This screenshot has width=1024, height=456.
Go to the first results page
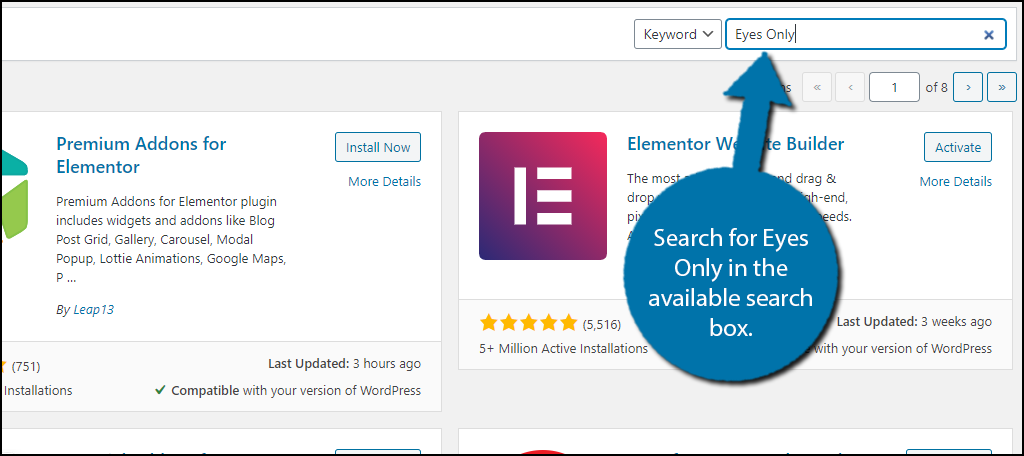click(x=816, y=87)
